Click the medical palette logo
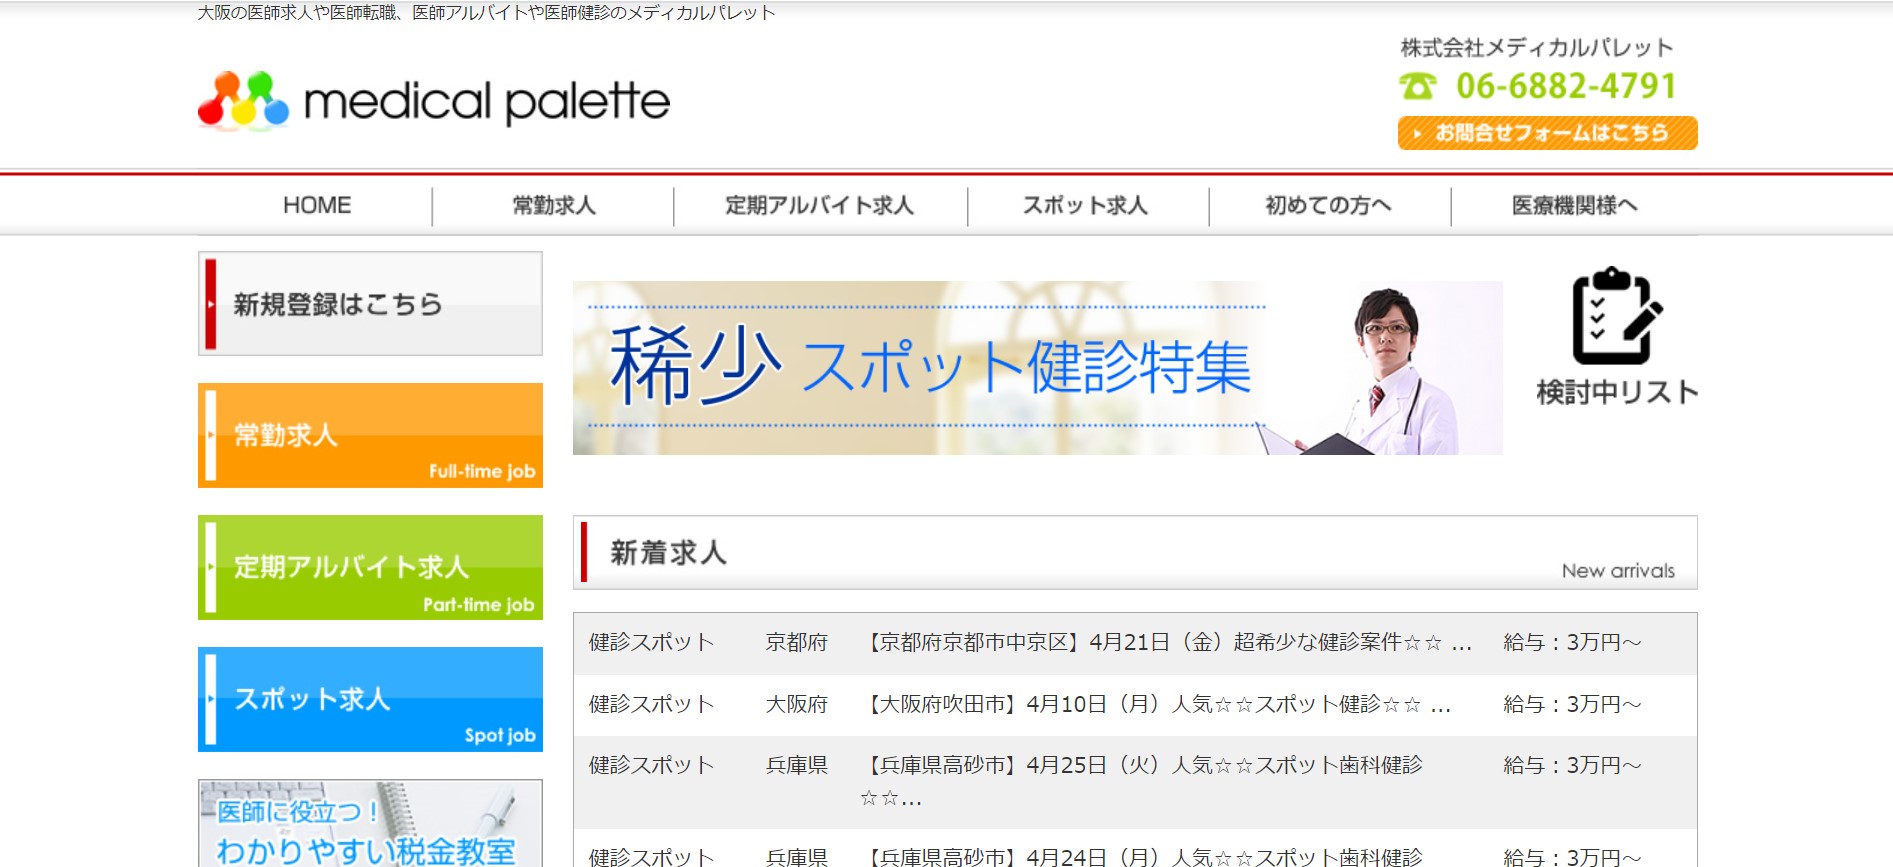The width and height of the screenshot is (1893, 867). coord(434,100)
